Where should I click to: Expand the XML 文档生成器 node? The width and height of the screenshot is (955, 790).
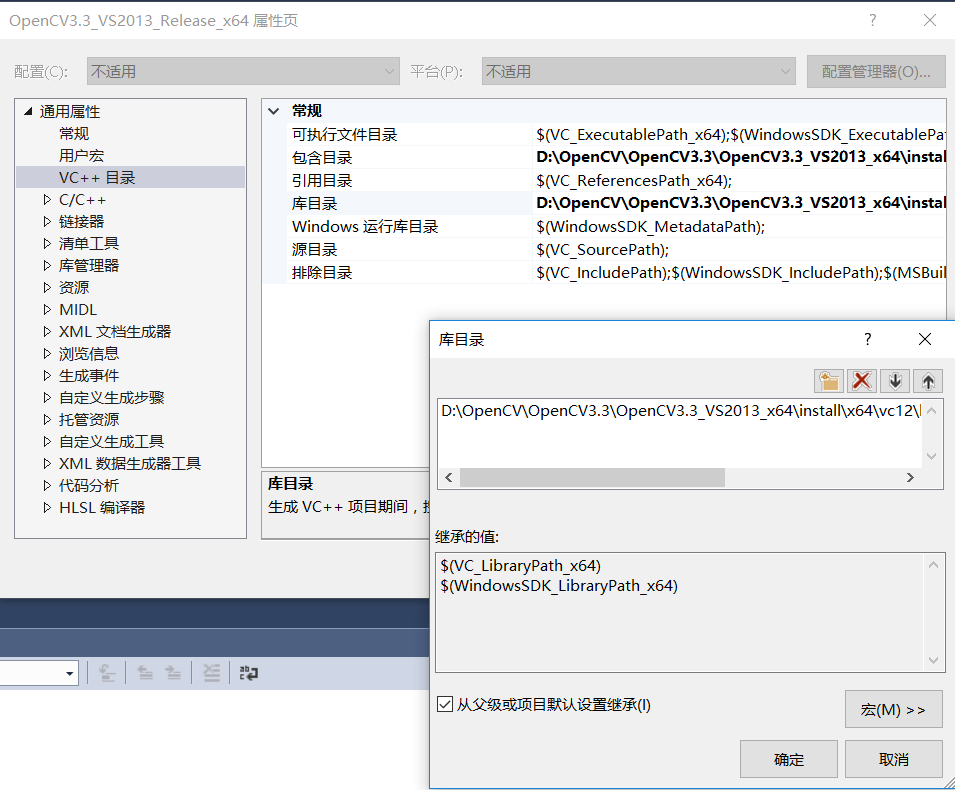(47, 331)
